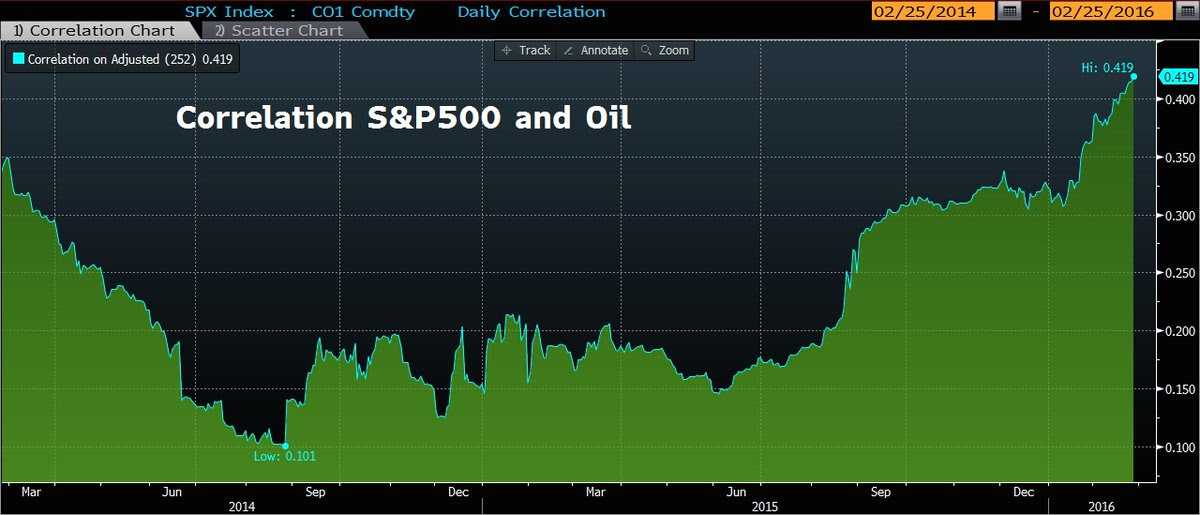This screenshot has height=515, width=1200.
Task: Switch to the Correlation Chart tab
Action: click(x=95, y=31)
